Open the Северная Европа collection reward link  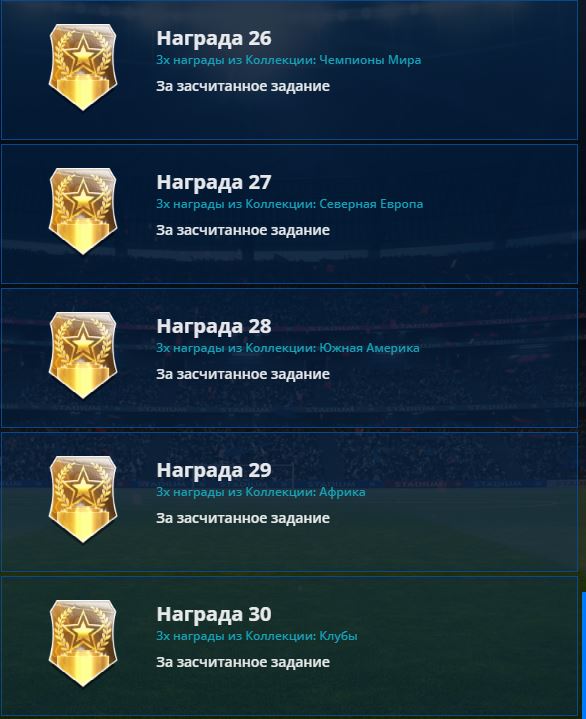(289, 204)
